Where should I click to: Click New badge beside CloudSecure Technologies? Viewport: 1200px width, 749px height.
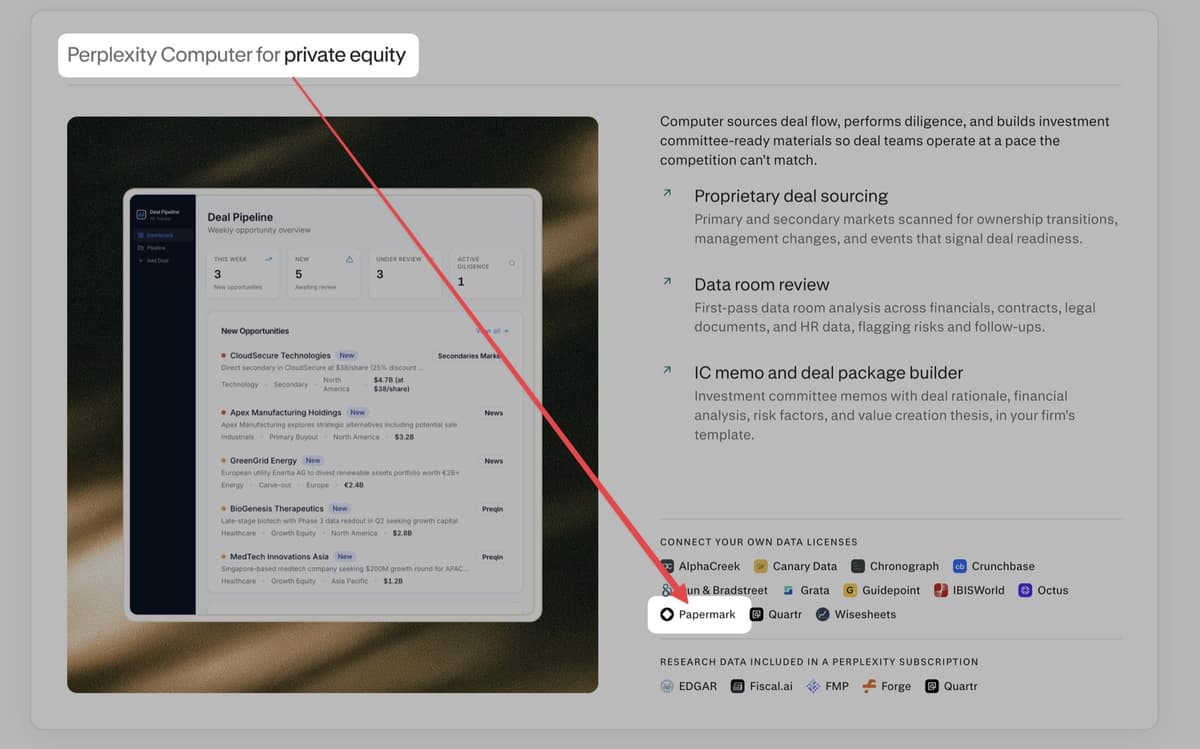(347, 355)
